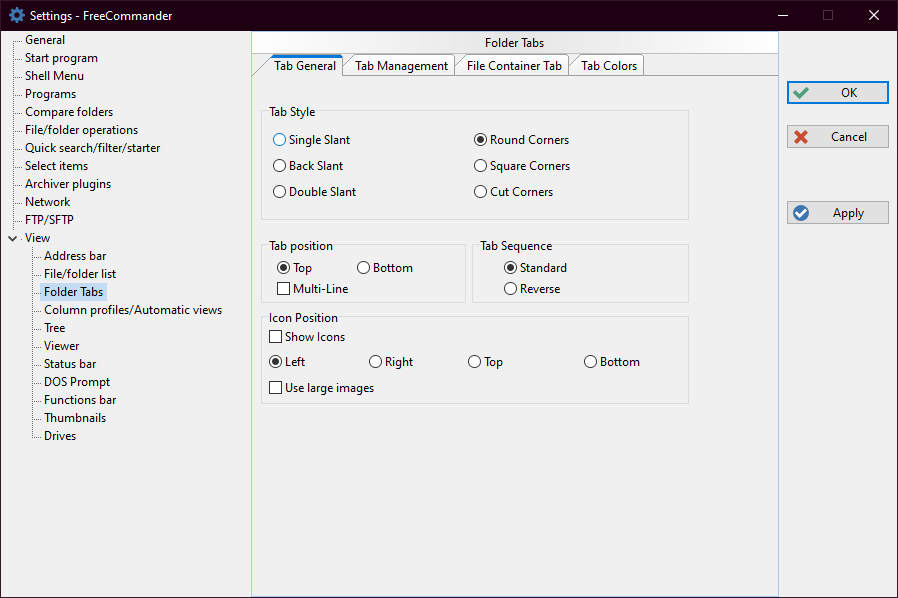
Task: Open the File Container Tab tab
Action: point(513,66)
